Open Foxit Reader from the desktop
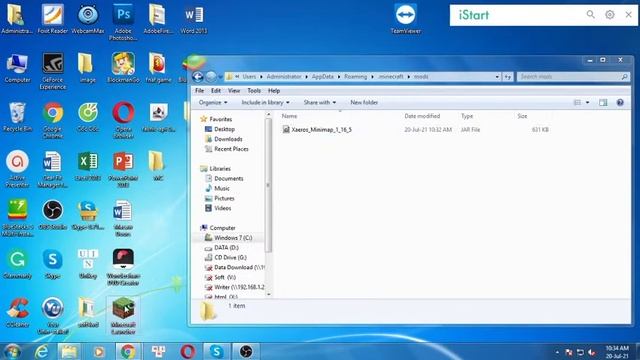Screen dimensions: 640x360 point(53,19)
